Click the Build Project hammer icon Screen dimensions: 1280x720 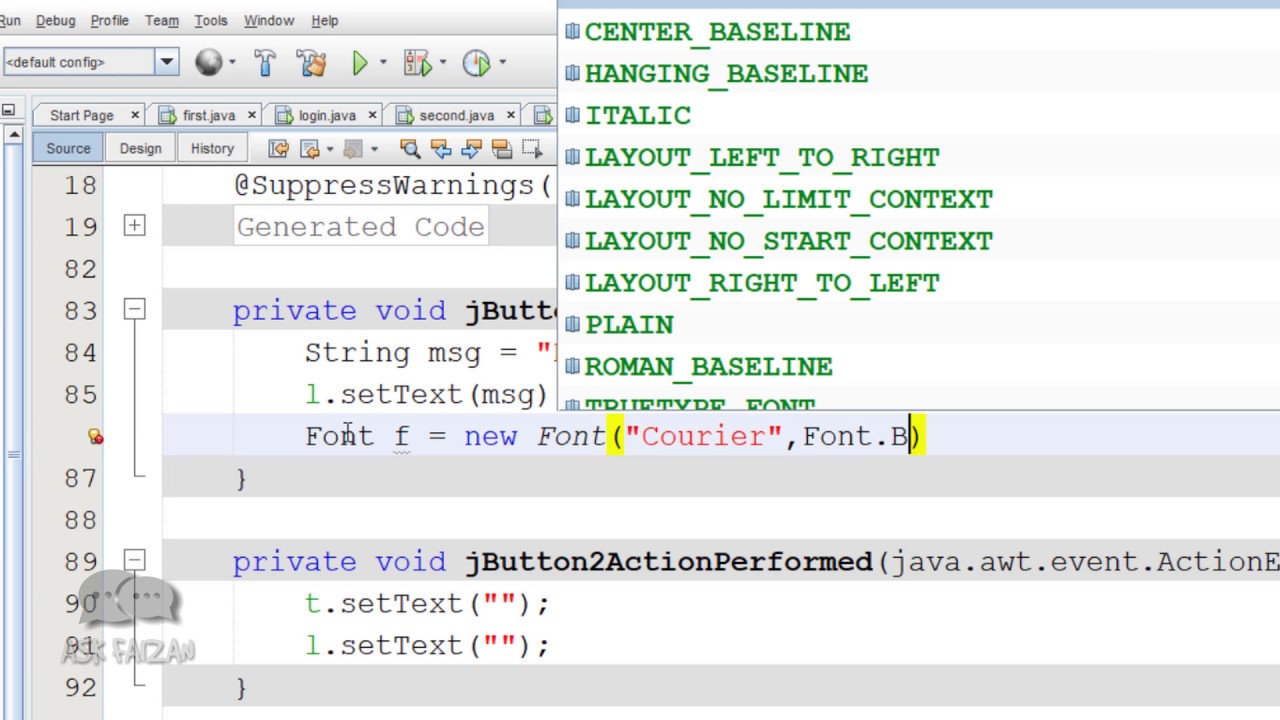(265, 63)
